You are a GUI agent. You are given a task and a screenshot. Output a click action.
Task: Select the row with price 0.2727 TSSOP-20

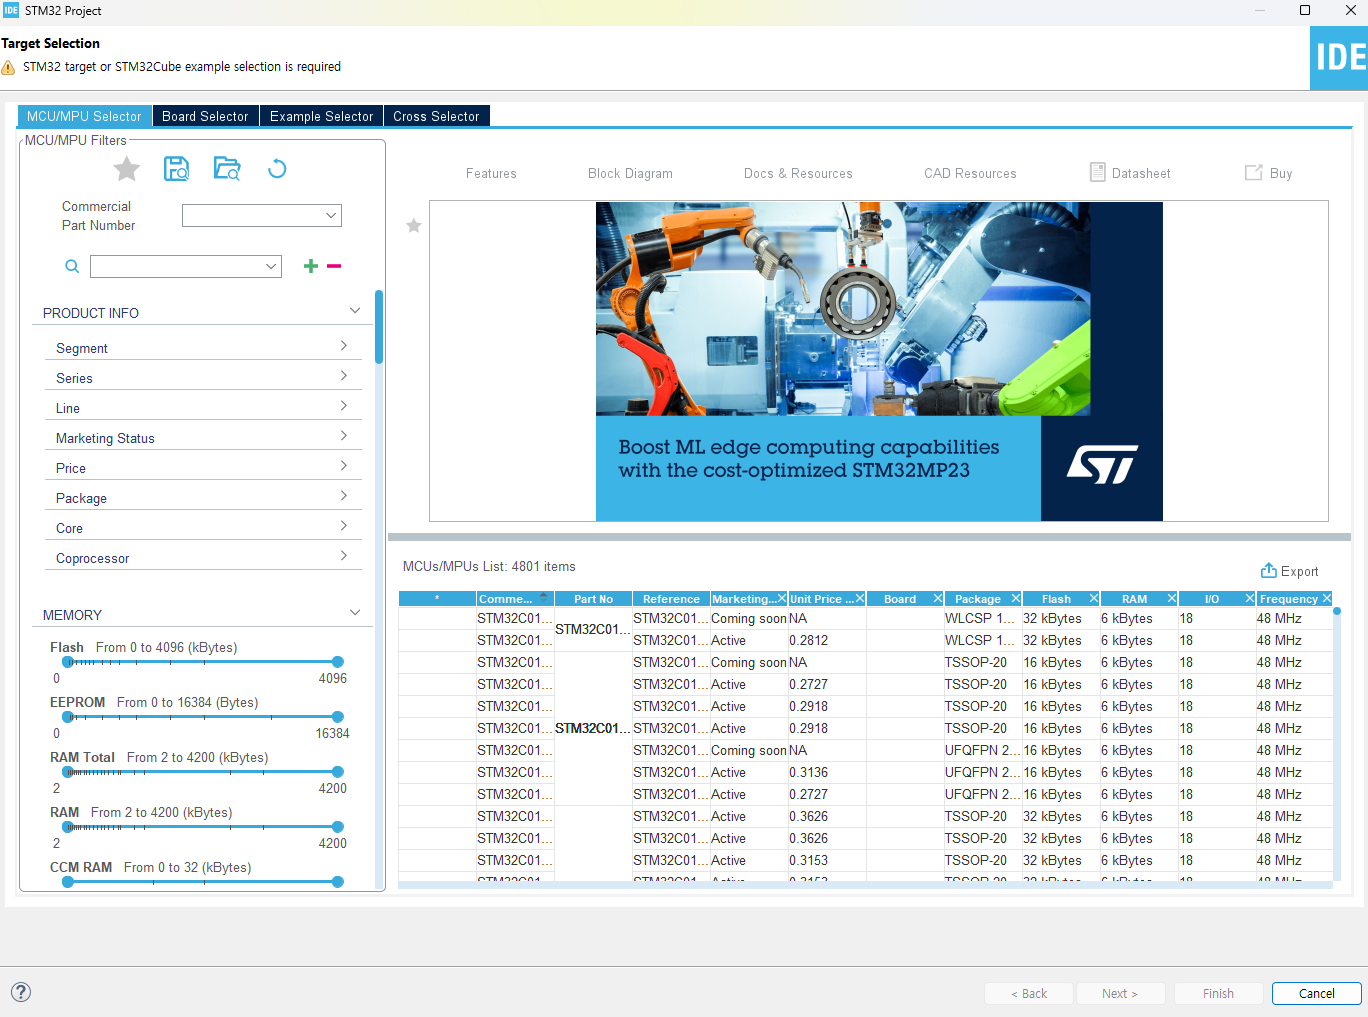point(865,684)
